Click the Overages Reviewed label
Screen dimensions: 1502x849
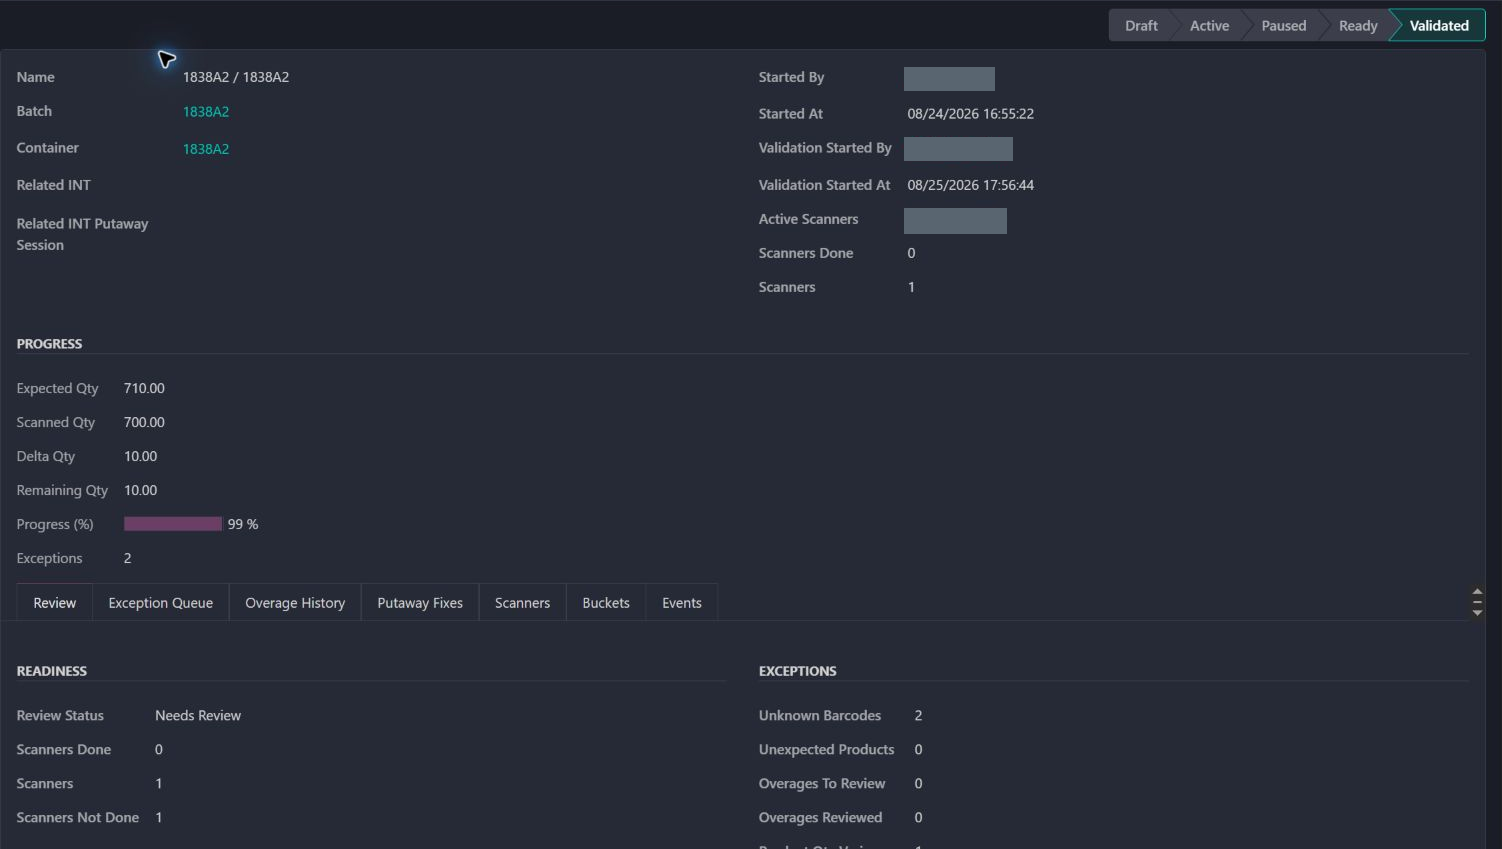coord(820,817)
